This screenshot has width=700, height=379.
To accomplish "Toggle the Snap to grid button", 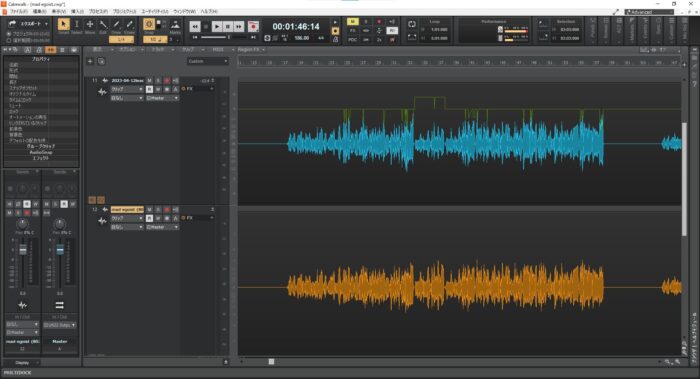I will pos(149,24).
